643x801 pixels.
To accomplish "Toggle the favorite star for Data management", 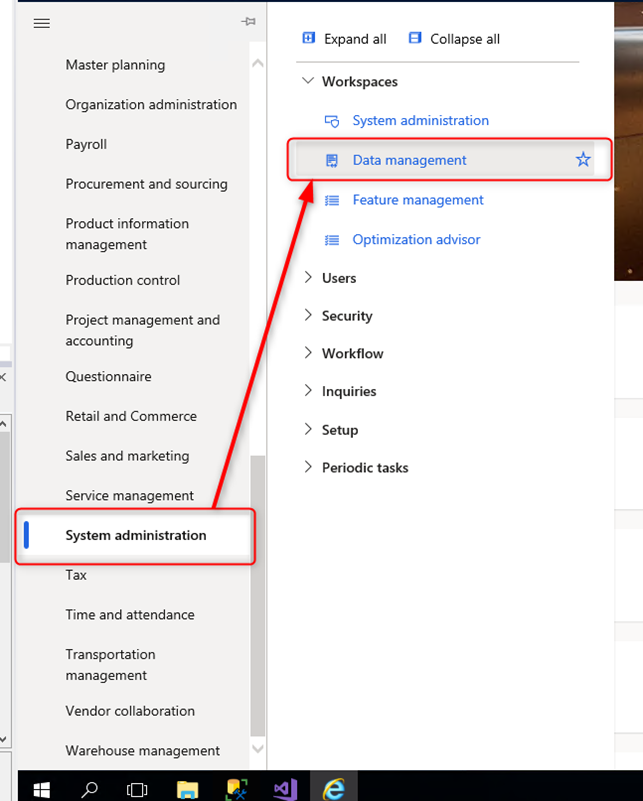I will pos(583,160).
